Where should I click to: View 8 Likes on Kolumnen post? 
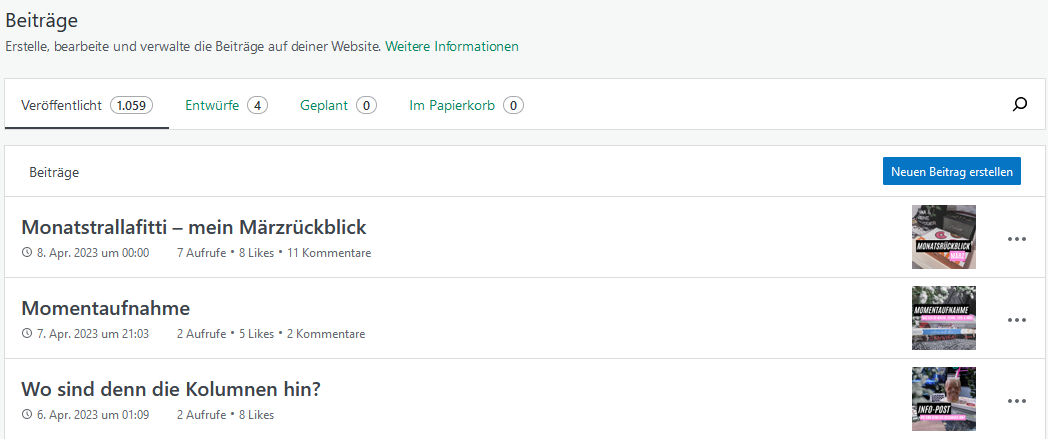[255, 415]
